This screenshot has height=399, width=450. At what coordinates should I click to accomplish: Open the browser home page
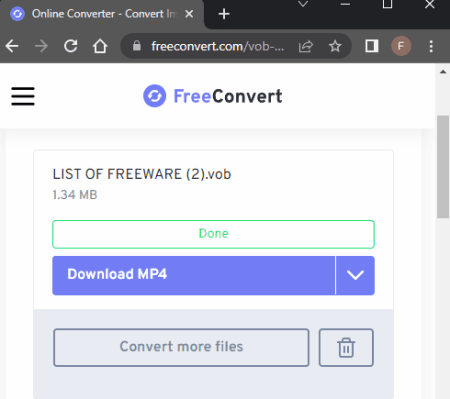click(x=100, y=46)
